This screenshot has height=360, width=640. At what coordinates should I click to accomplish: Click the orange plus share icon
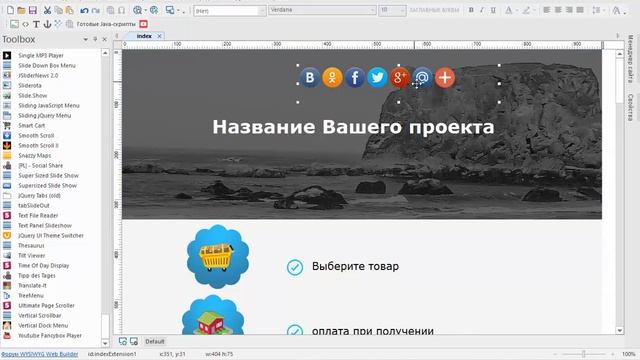445,77
